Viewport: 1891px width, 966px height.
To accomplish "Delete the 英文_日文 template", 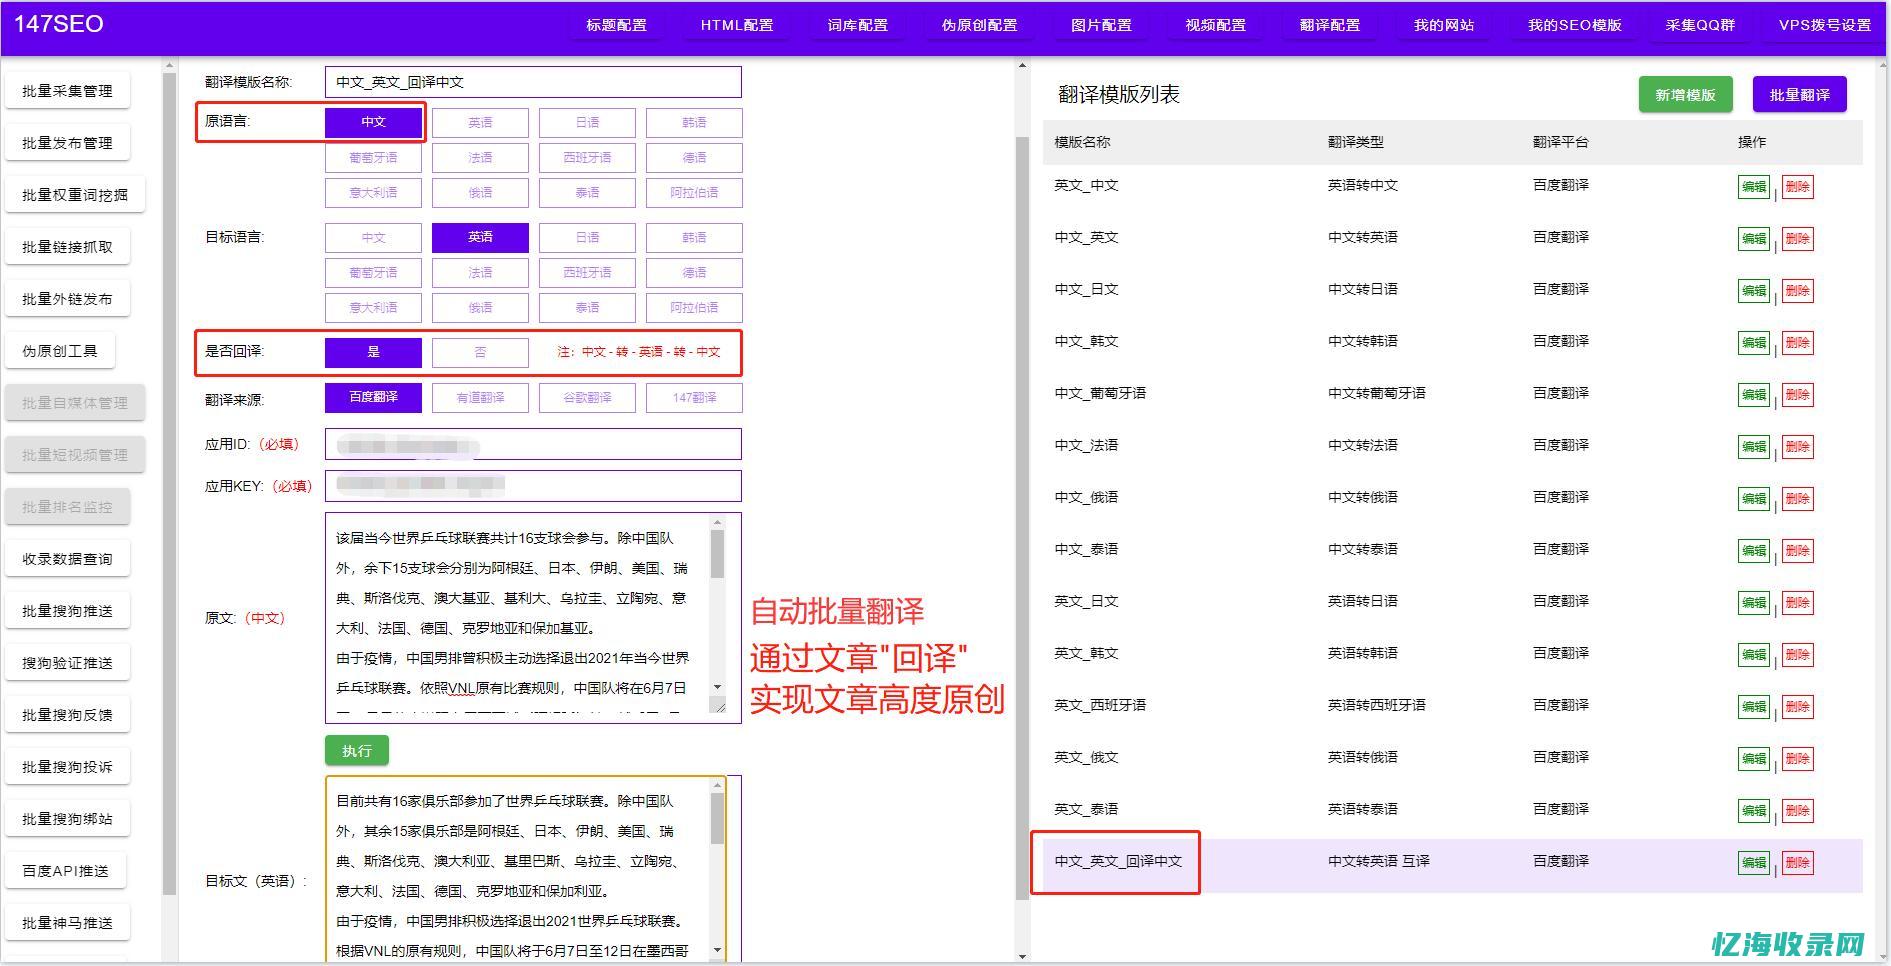I will click(1799, 603).
